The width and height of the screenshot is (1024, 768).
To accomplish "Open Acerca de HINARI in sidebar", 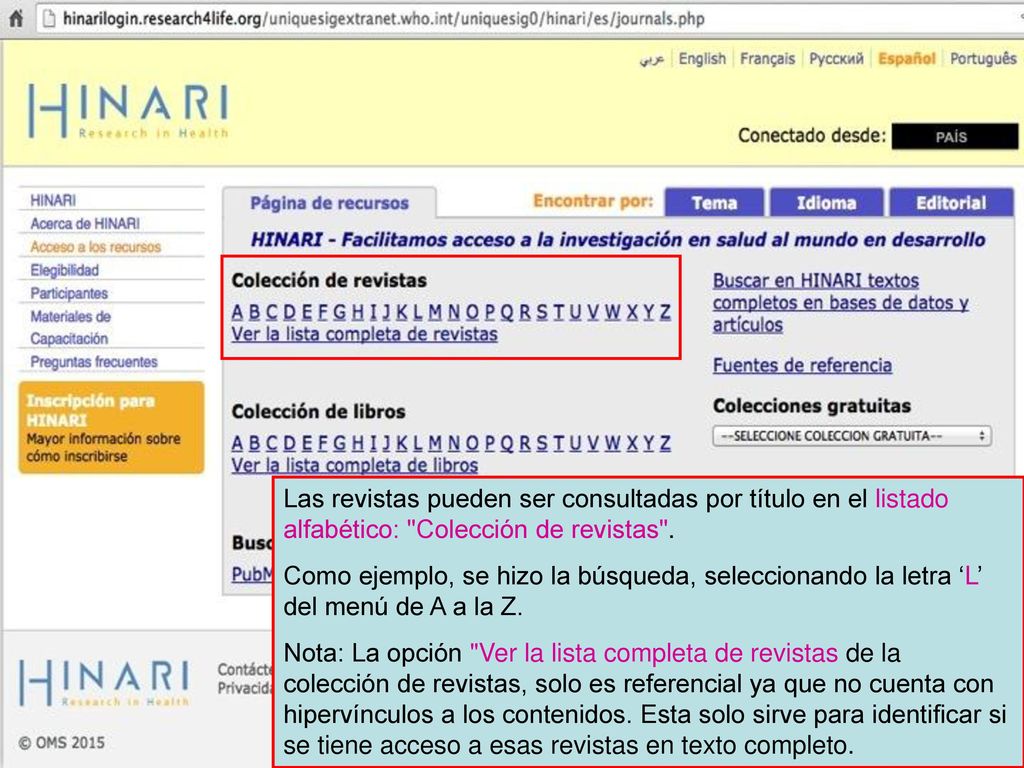I will coord(85,223).
